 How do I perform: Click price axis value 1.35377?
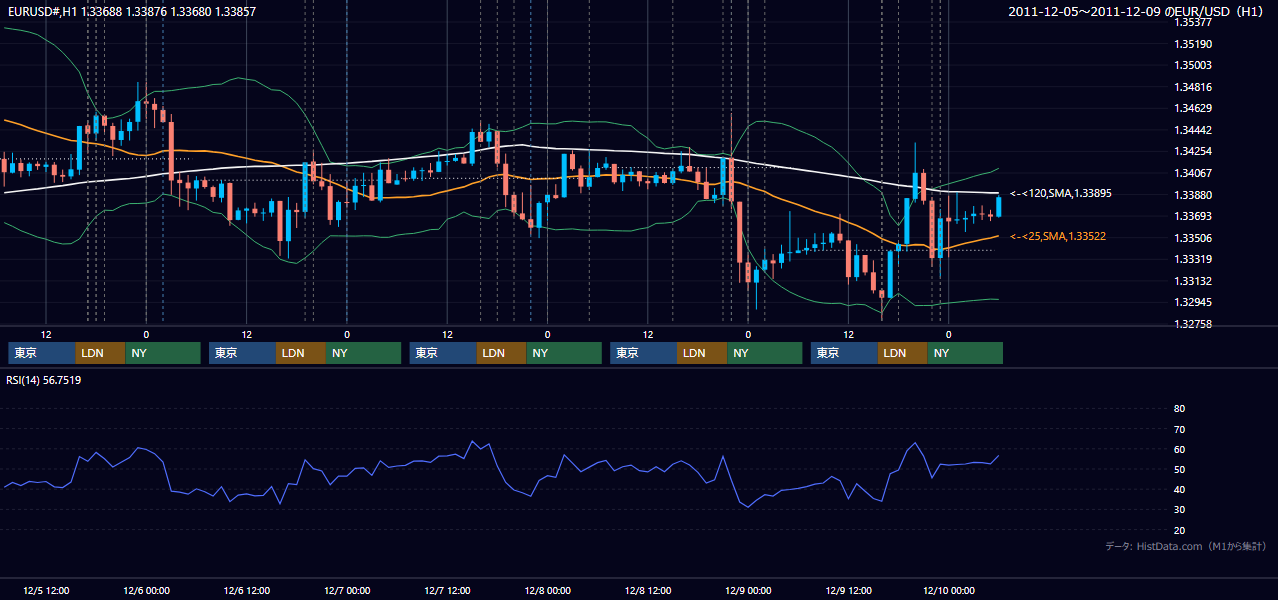pos(1193,22)
